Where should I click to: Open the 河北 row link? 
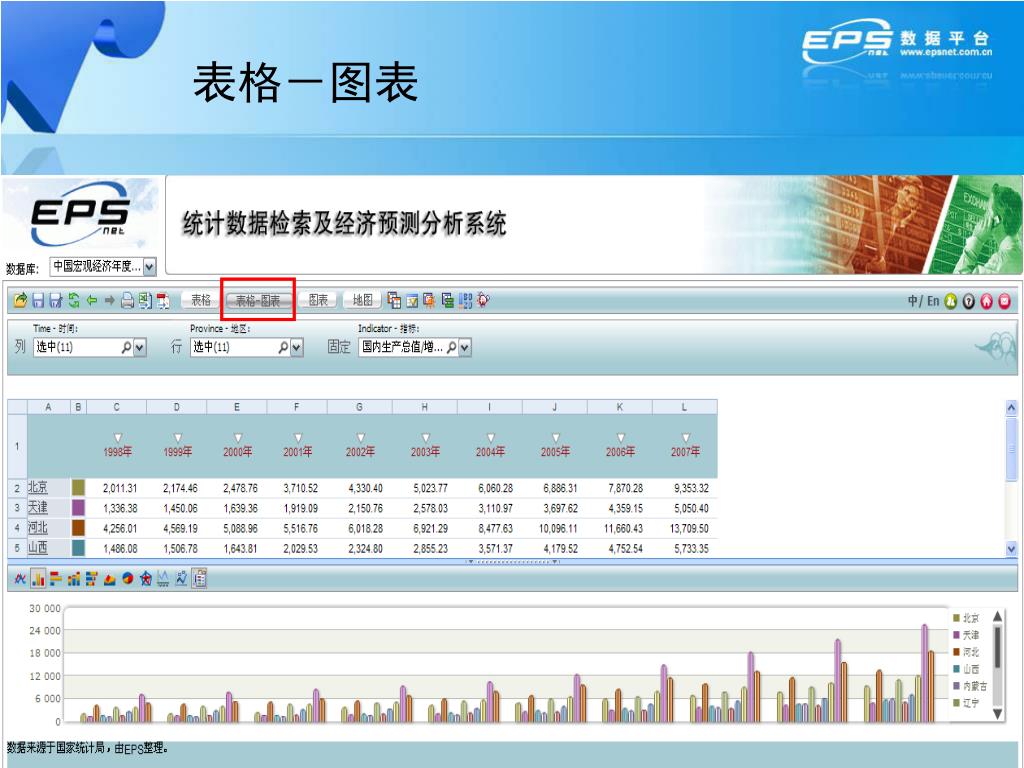click(x=38, y=528)
